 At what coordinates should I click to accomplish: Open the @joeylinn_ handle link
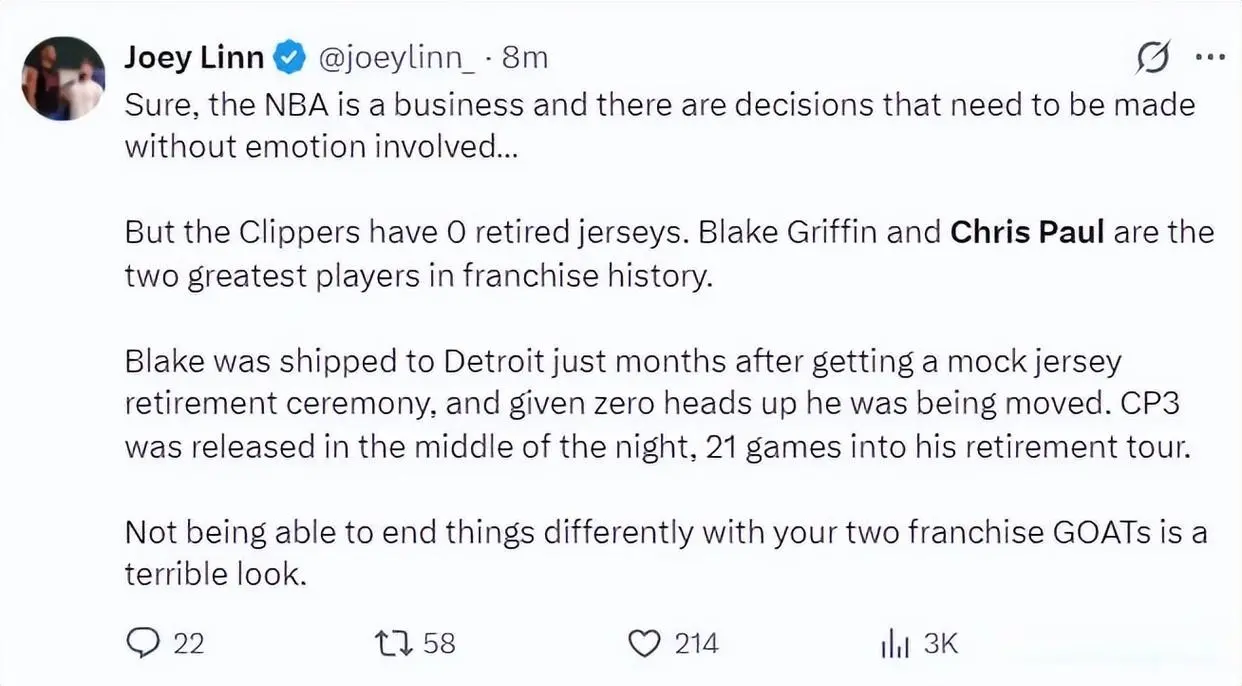coord(397,58)
